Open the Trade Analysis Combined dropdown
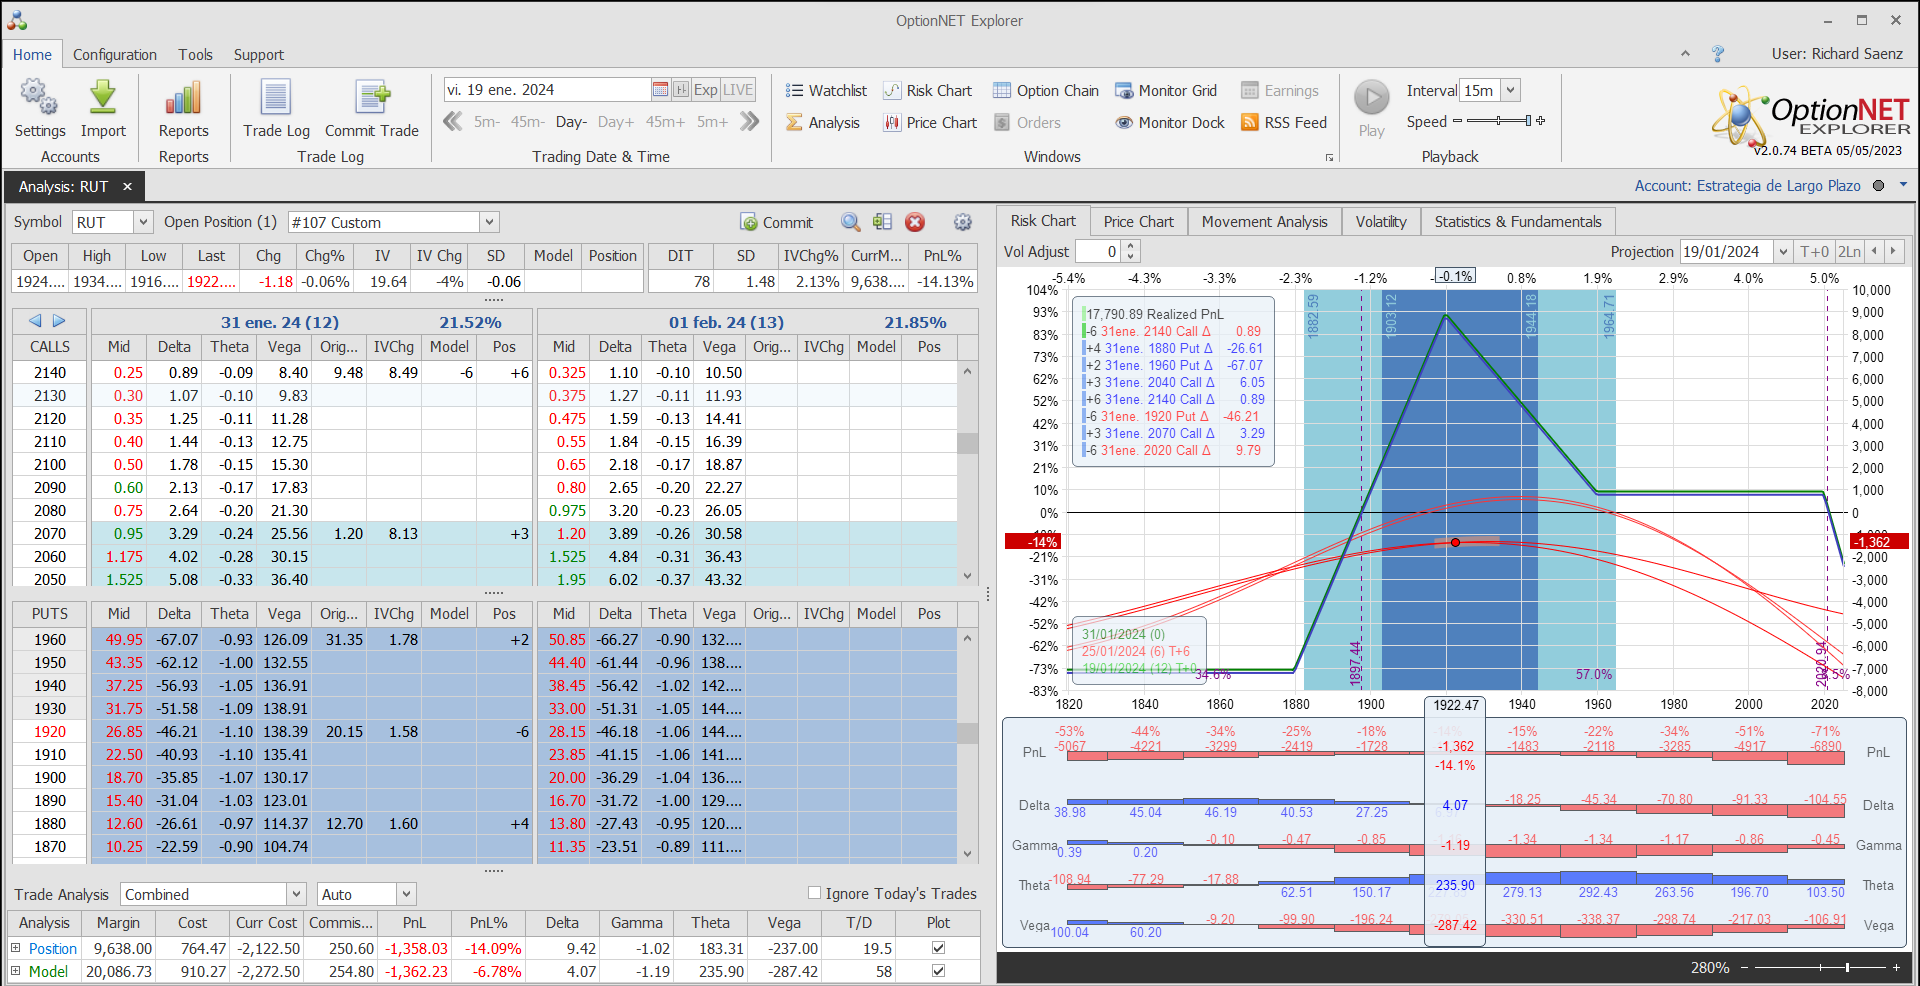The image size is (1920, 986). (296, 894)
